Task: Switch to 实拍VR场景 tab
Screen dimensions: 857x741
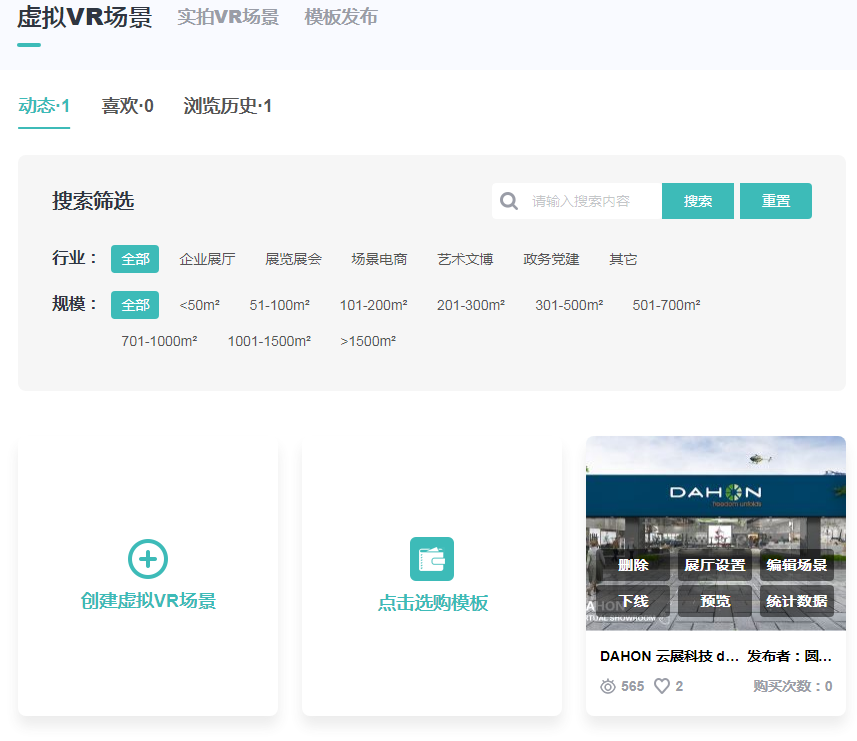Action: (228, 17)
